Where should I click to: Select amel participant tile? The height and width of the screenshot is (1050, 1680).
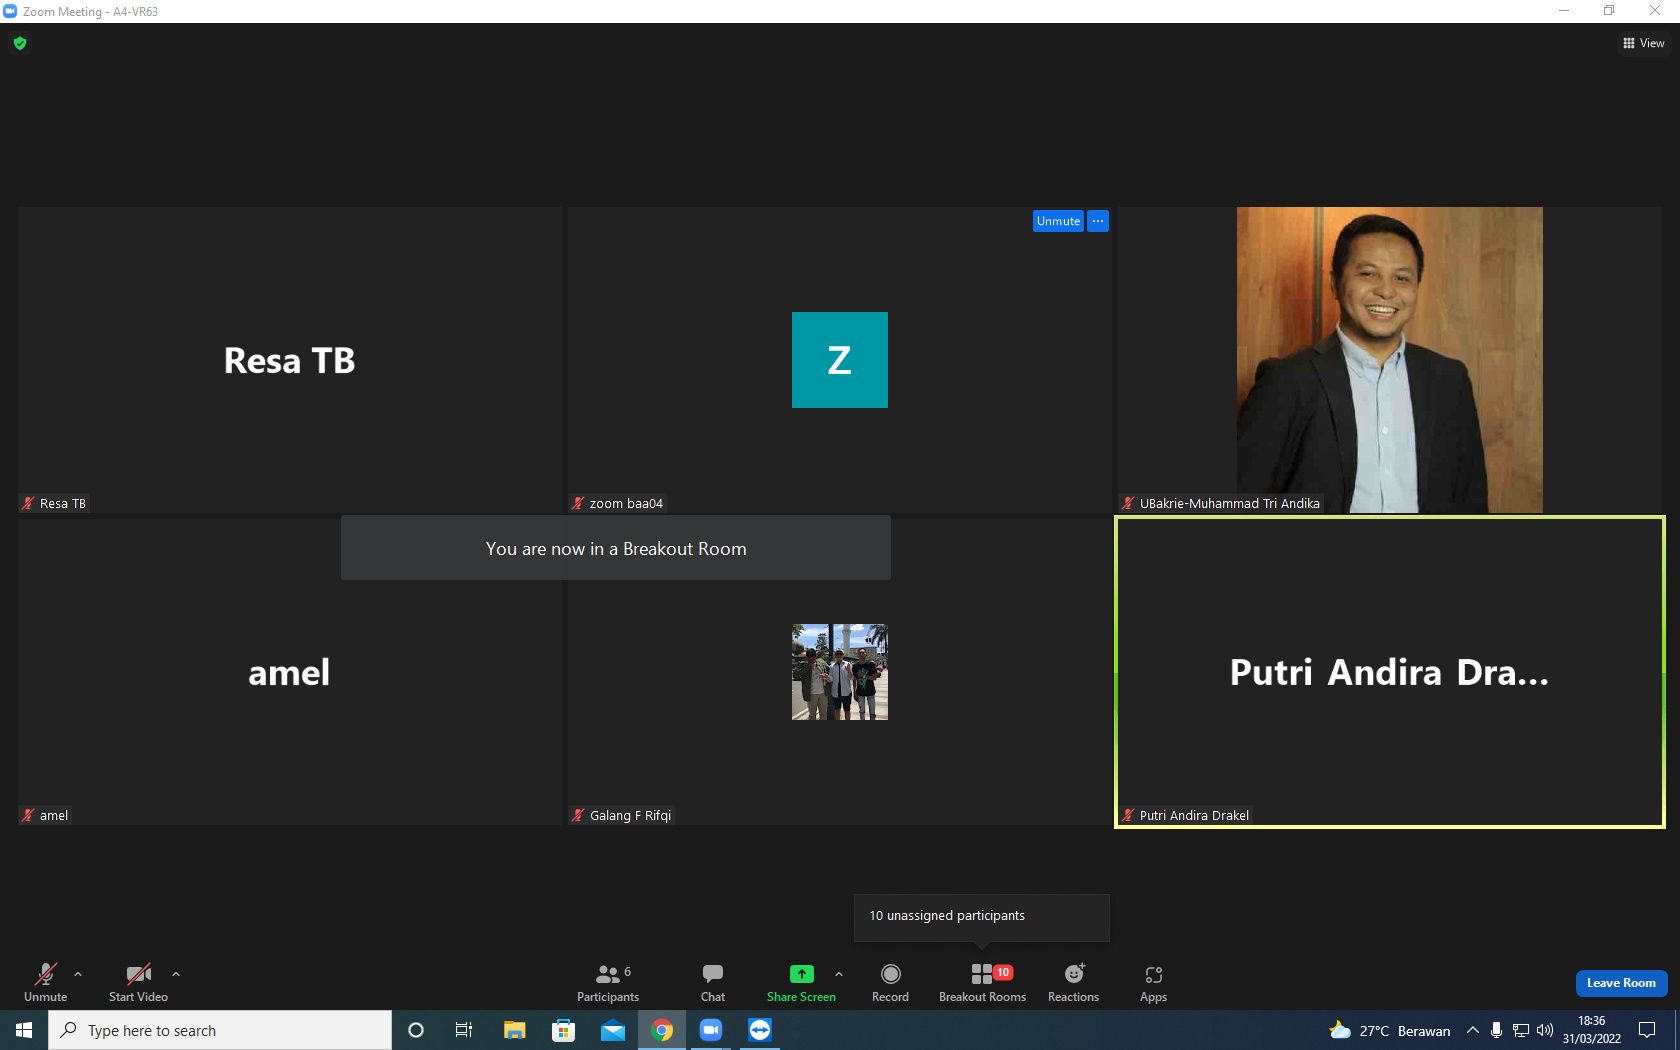coord(290,672)
